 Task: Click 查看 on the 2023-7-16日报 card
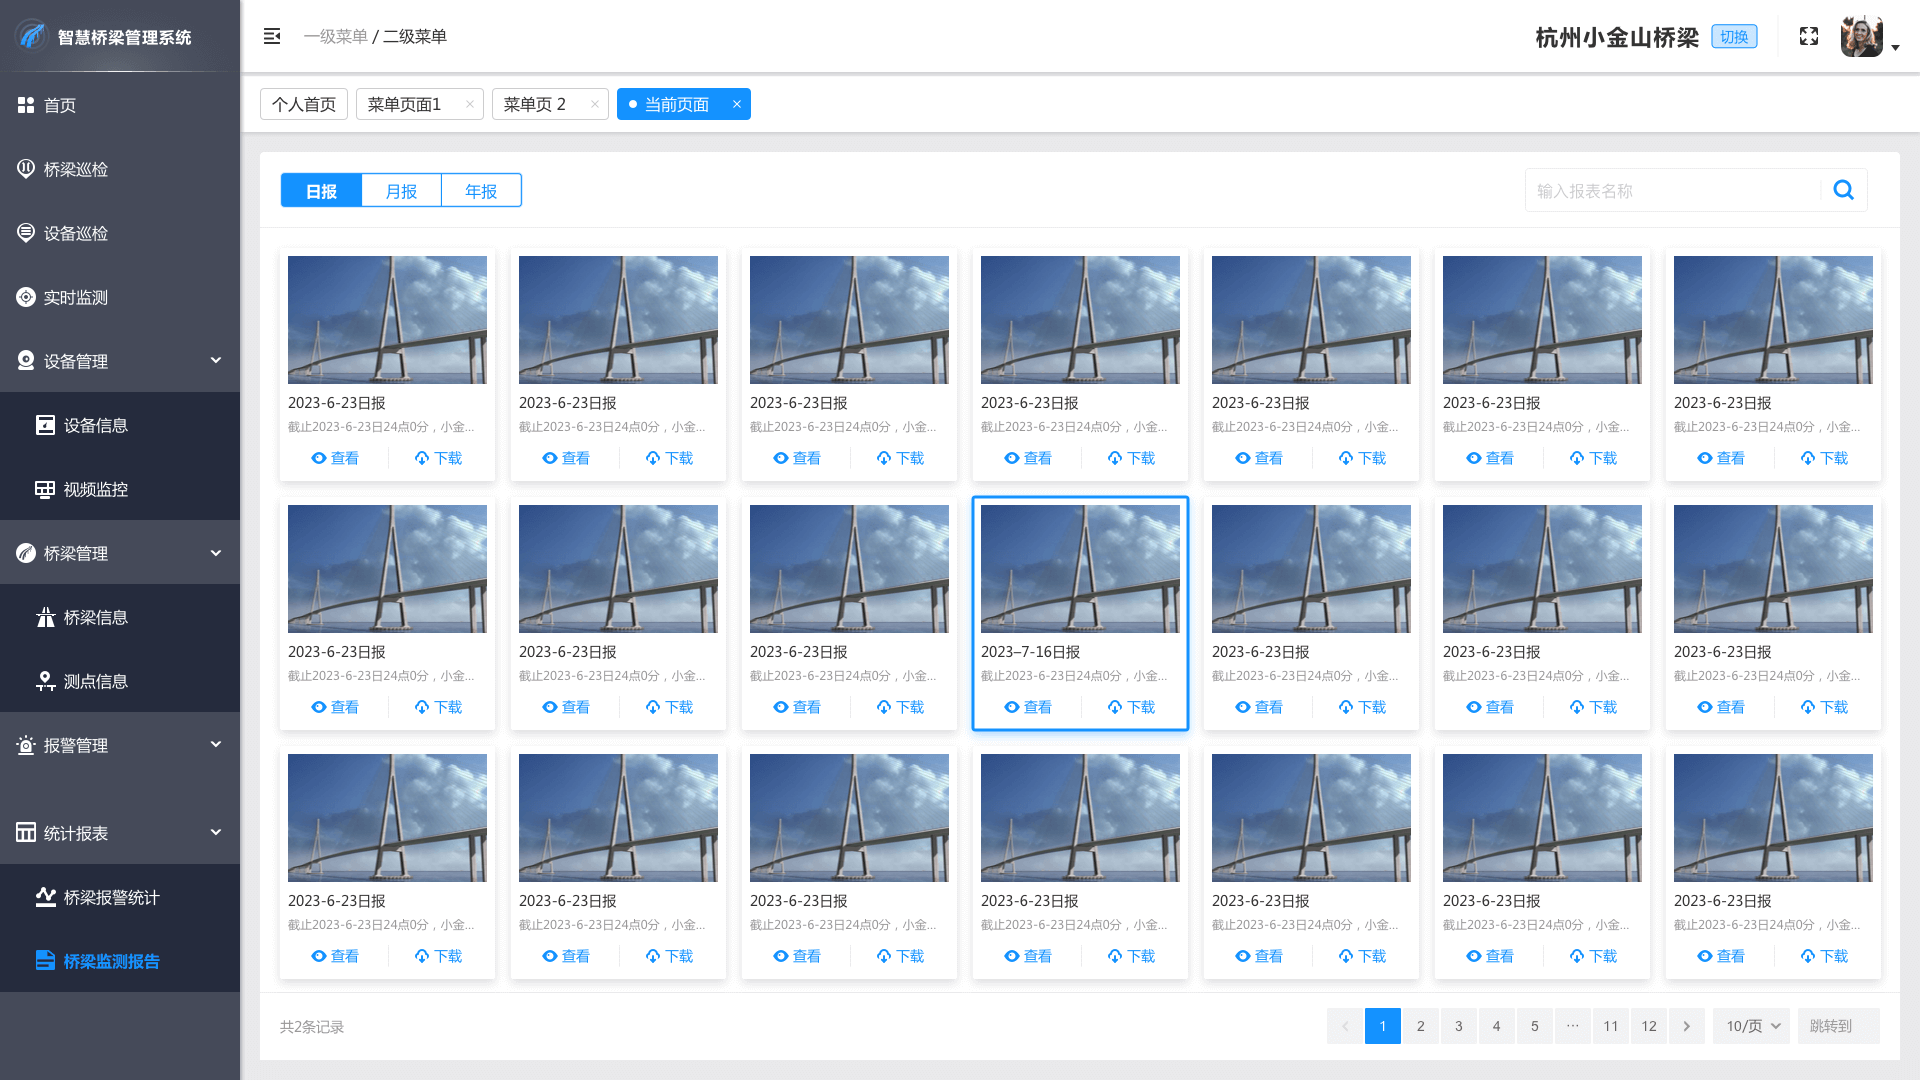pyautogui.click(x=1028, y=707)
